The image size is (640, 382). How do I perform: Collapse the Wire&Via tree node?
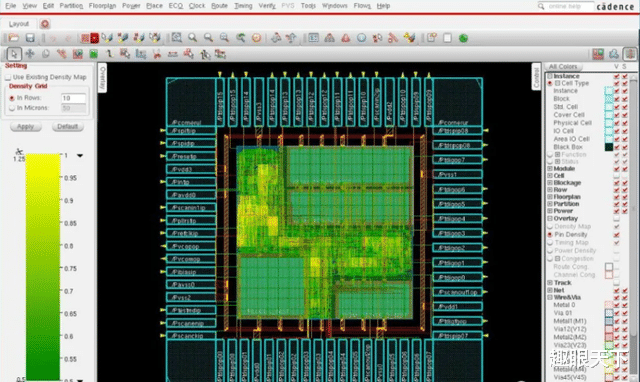550,298
